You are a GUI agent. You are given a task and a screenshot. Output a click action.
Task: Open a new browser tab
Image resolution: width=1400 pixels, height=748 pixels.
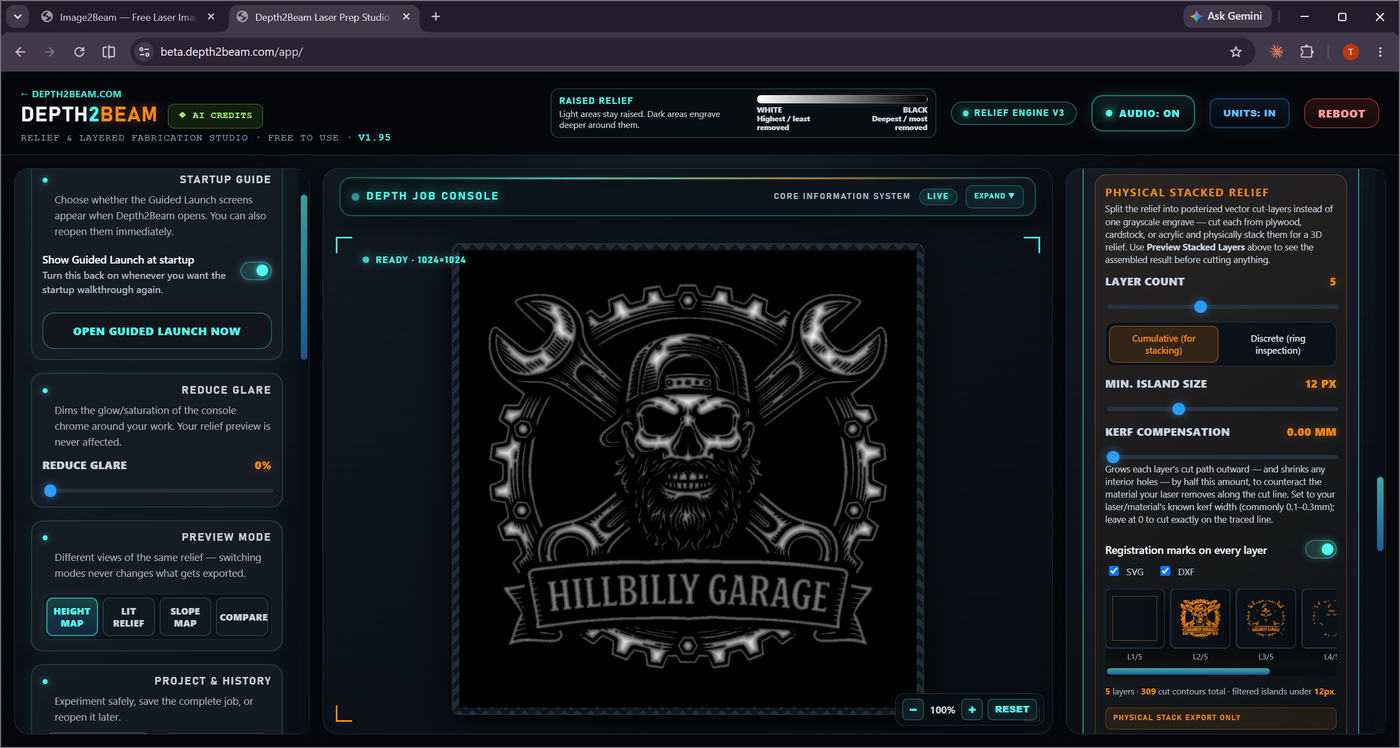pos(436,17)
